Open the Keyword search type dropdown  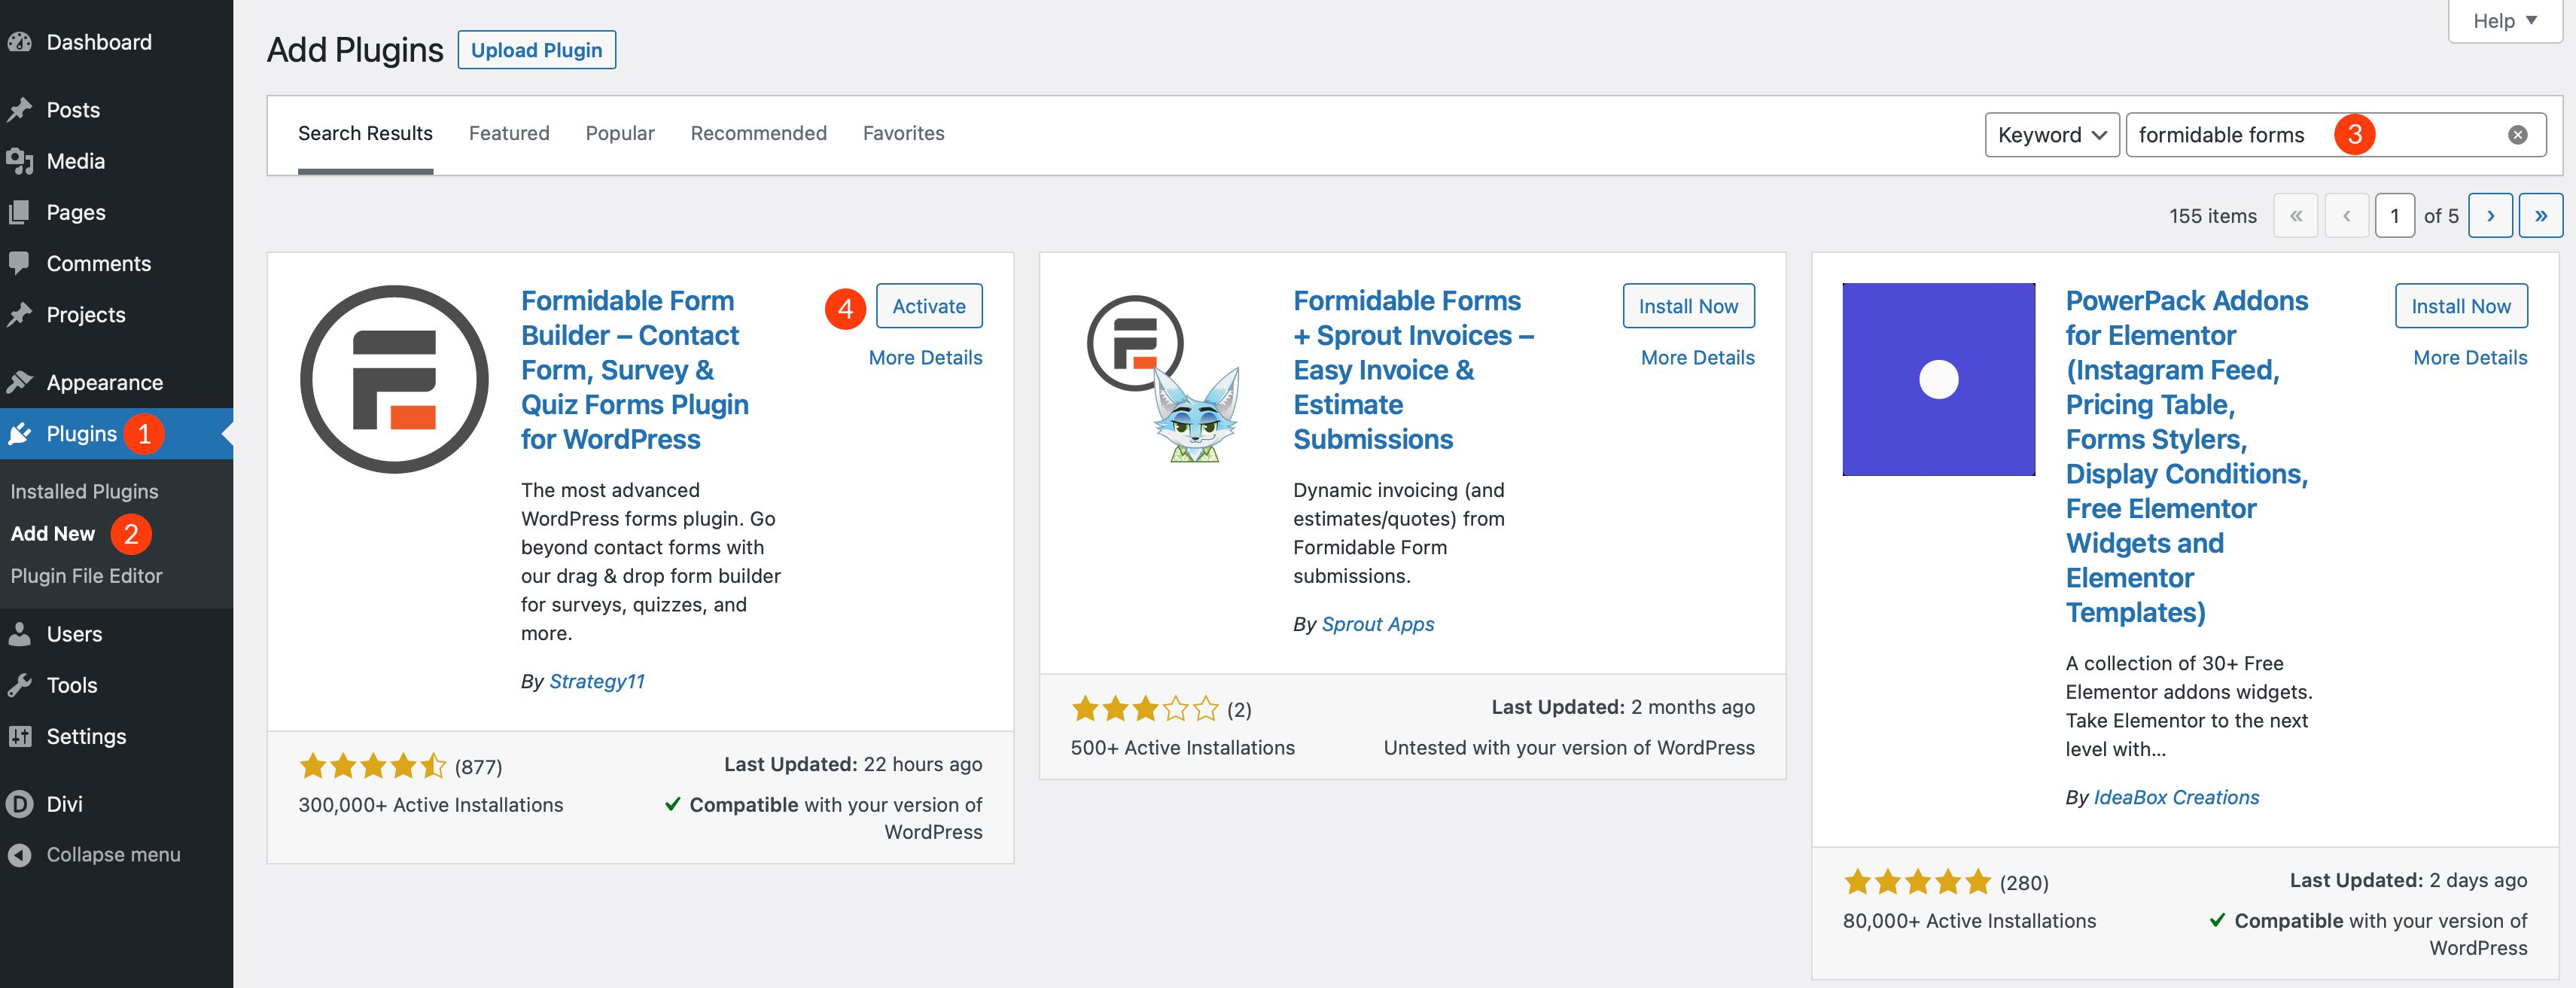[2051, 134]
